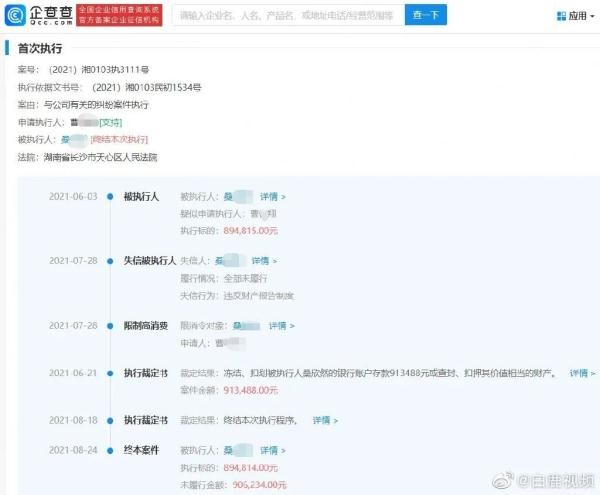Click the red official credit agency banner

pyautogui.click(x=119, y=15)
